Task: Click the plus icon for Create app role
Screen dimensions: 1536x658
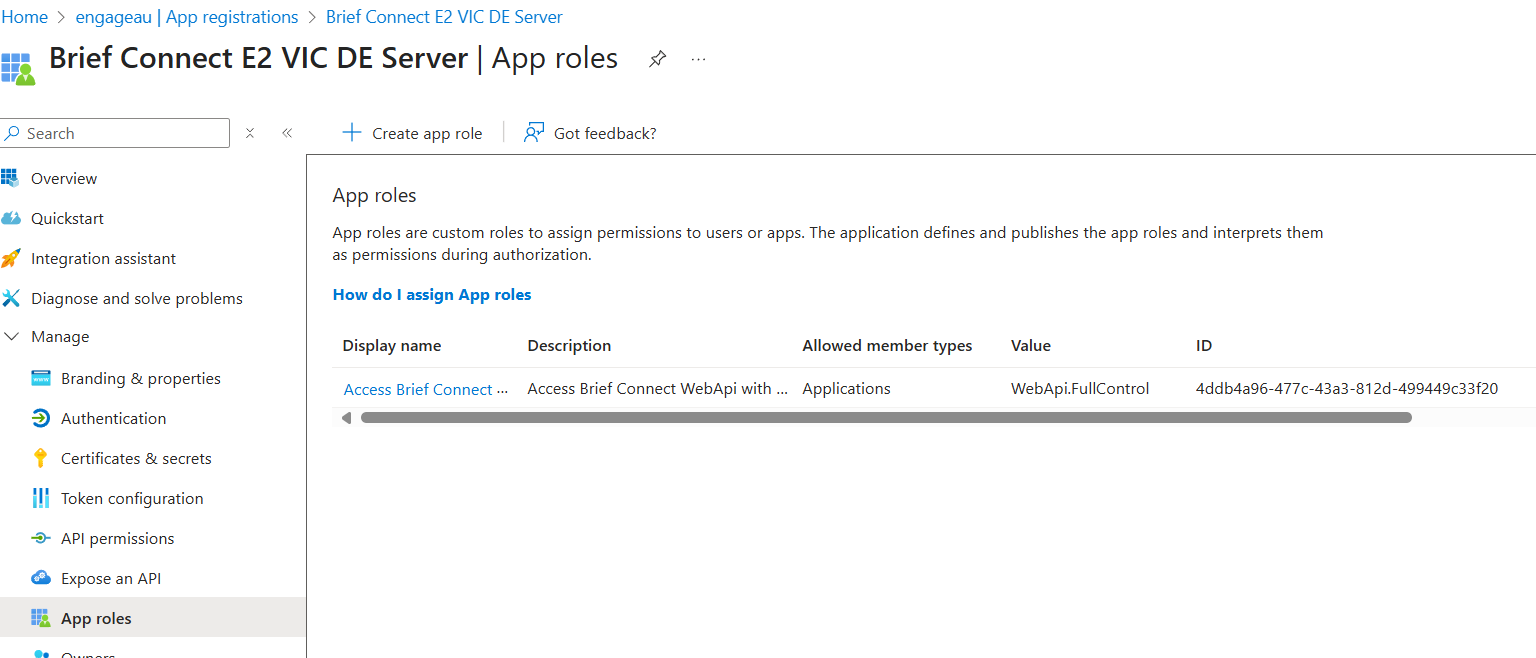Action: [x=351, y=133]
